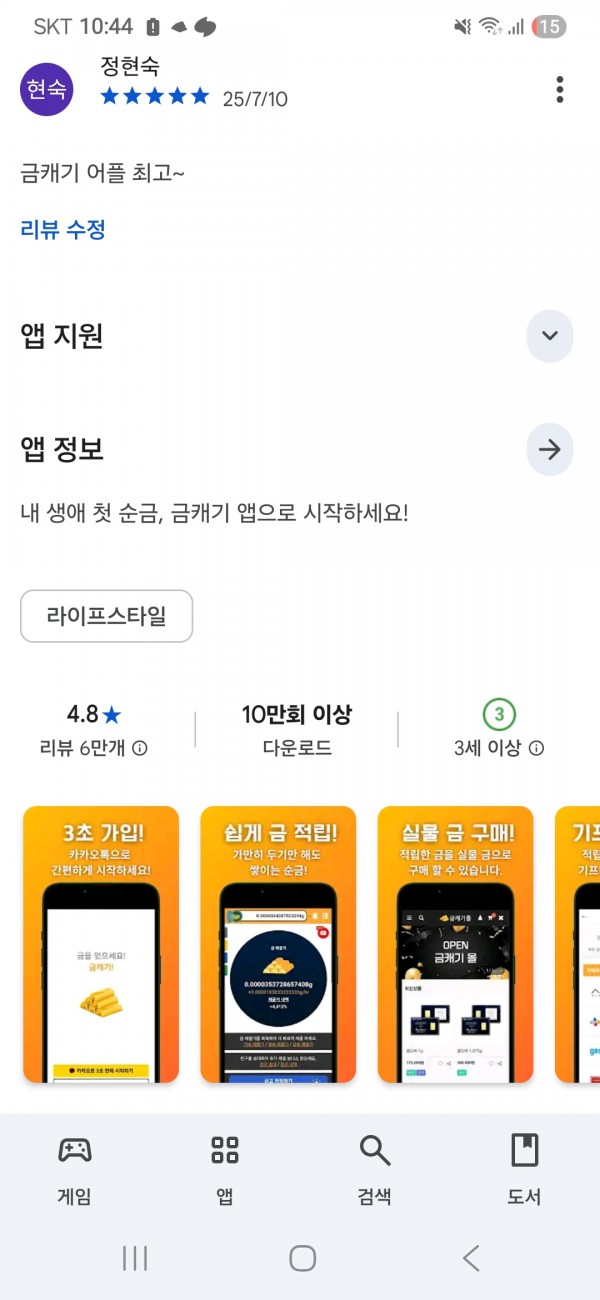
Task: Open the 실물 금 구매 screenshot
Action: [x=455, y=945]
